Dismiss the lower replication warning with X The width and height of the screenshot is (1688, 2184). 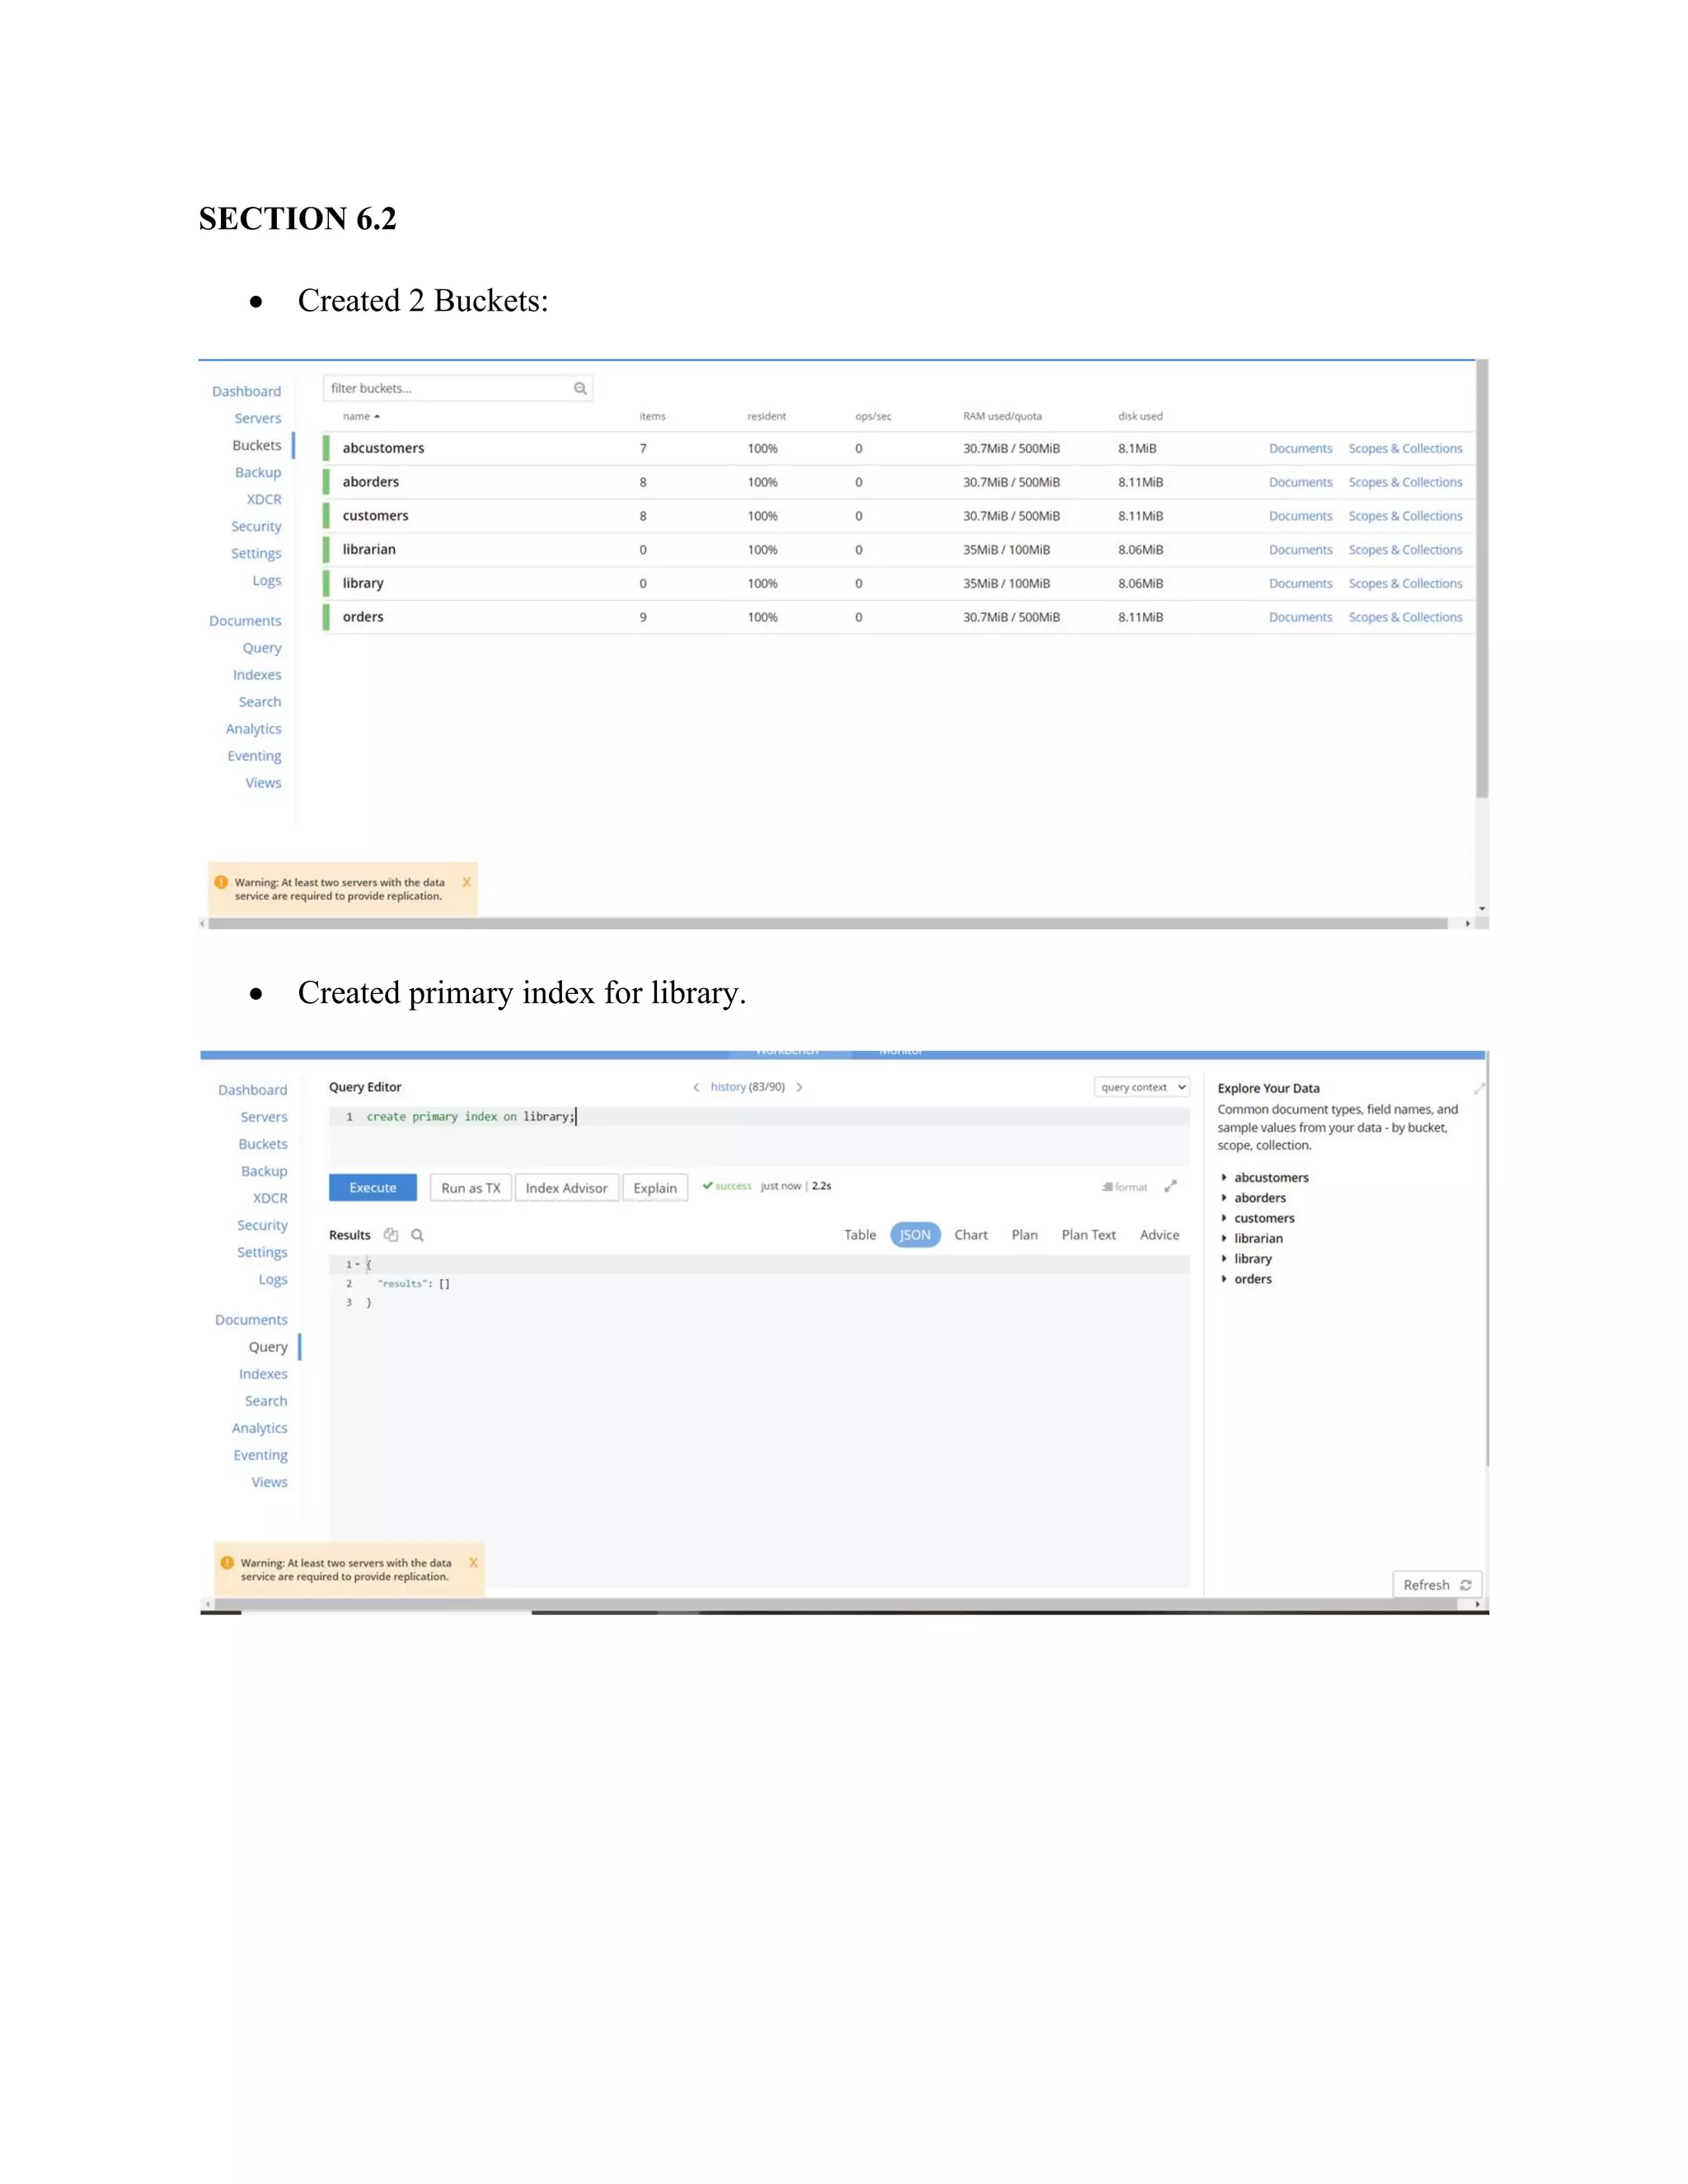click(x=473, y=1562)
